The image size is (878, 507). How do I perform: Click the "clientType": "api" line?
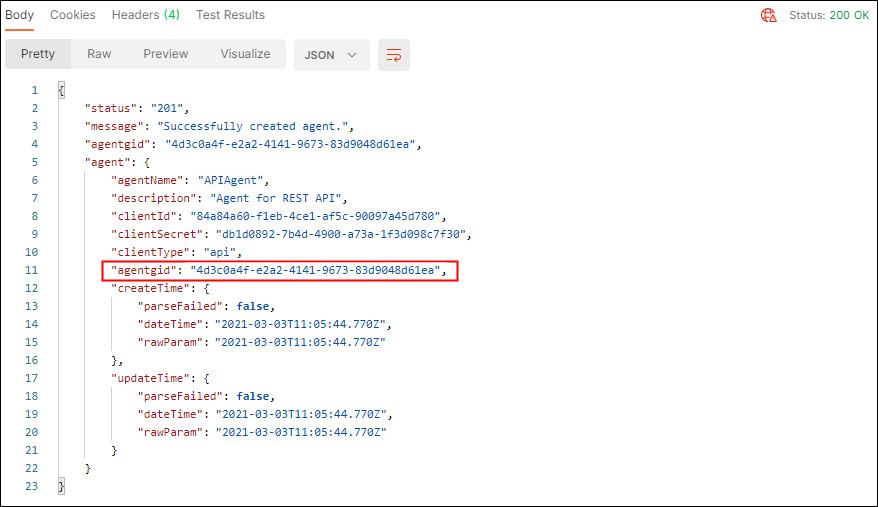pyautogui.click(x=176, y=252)
